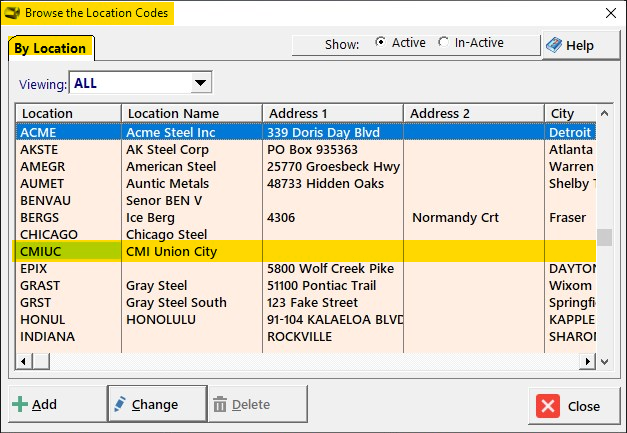This screenshot has width=627, height=433.
Task: Click the green plus Add icon
Action: pyautogui.click(x=20, y=404)
